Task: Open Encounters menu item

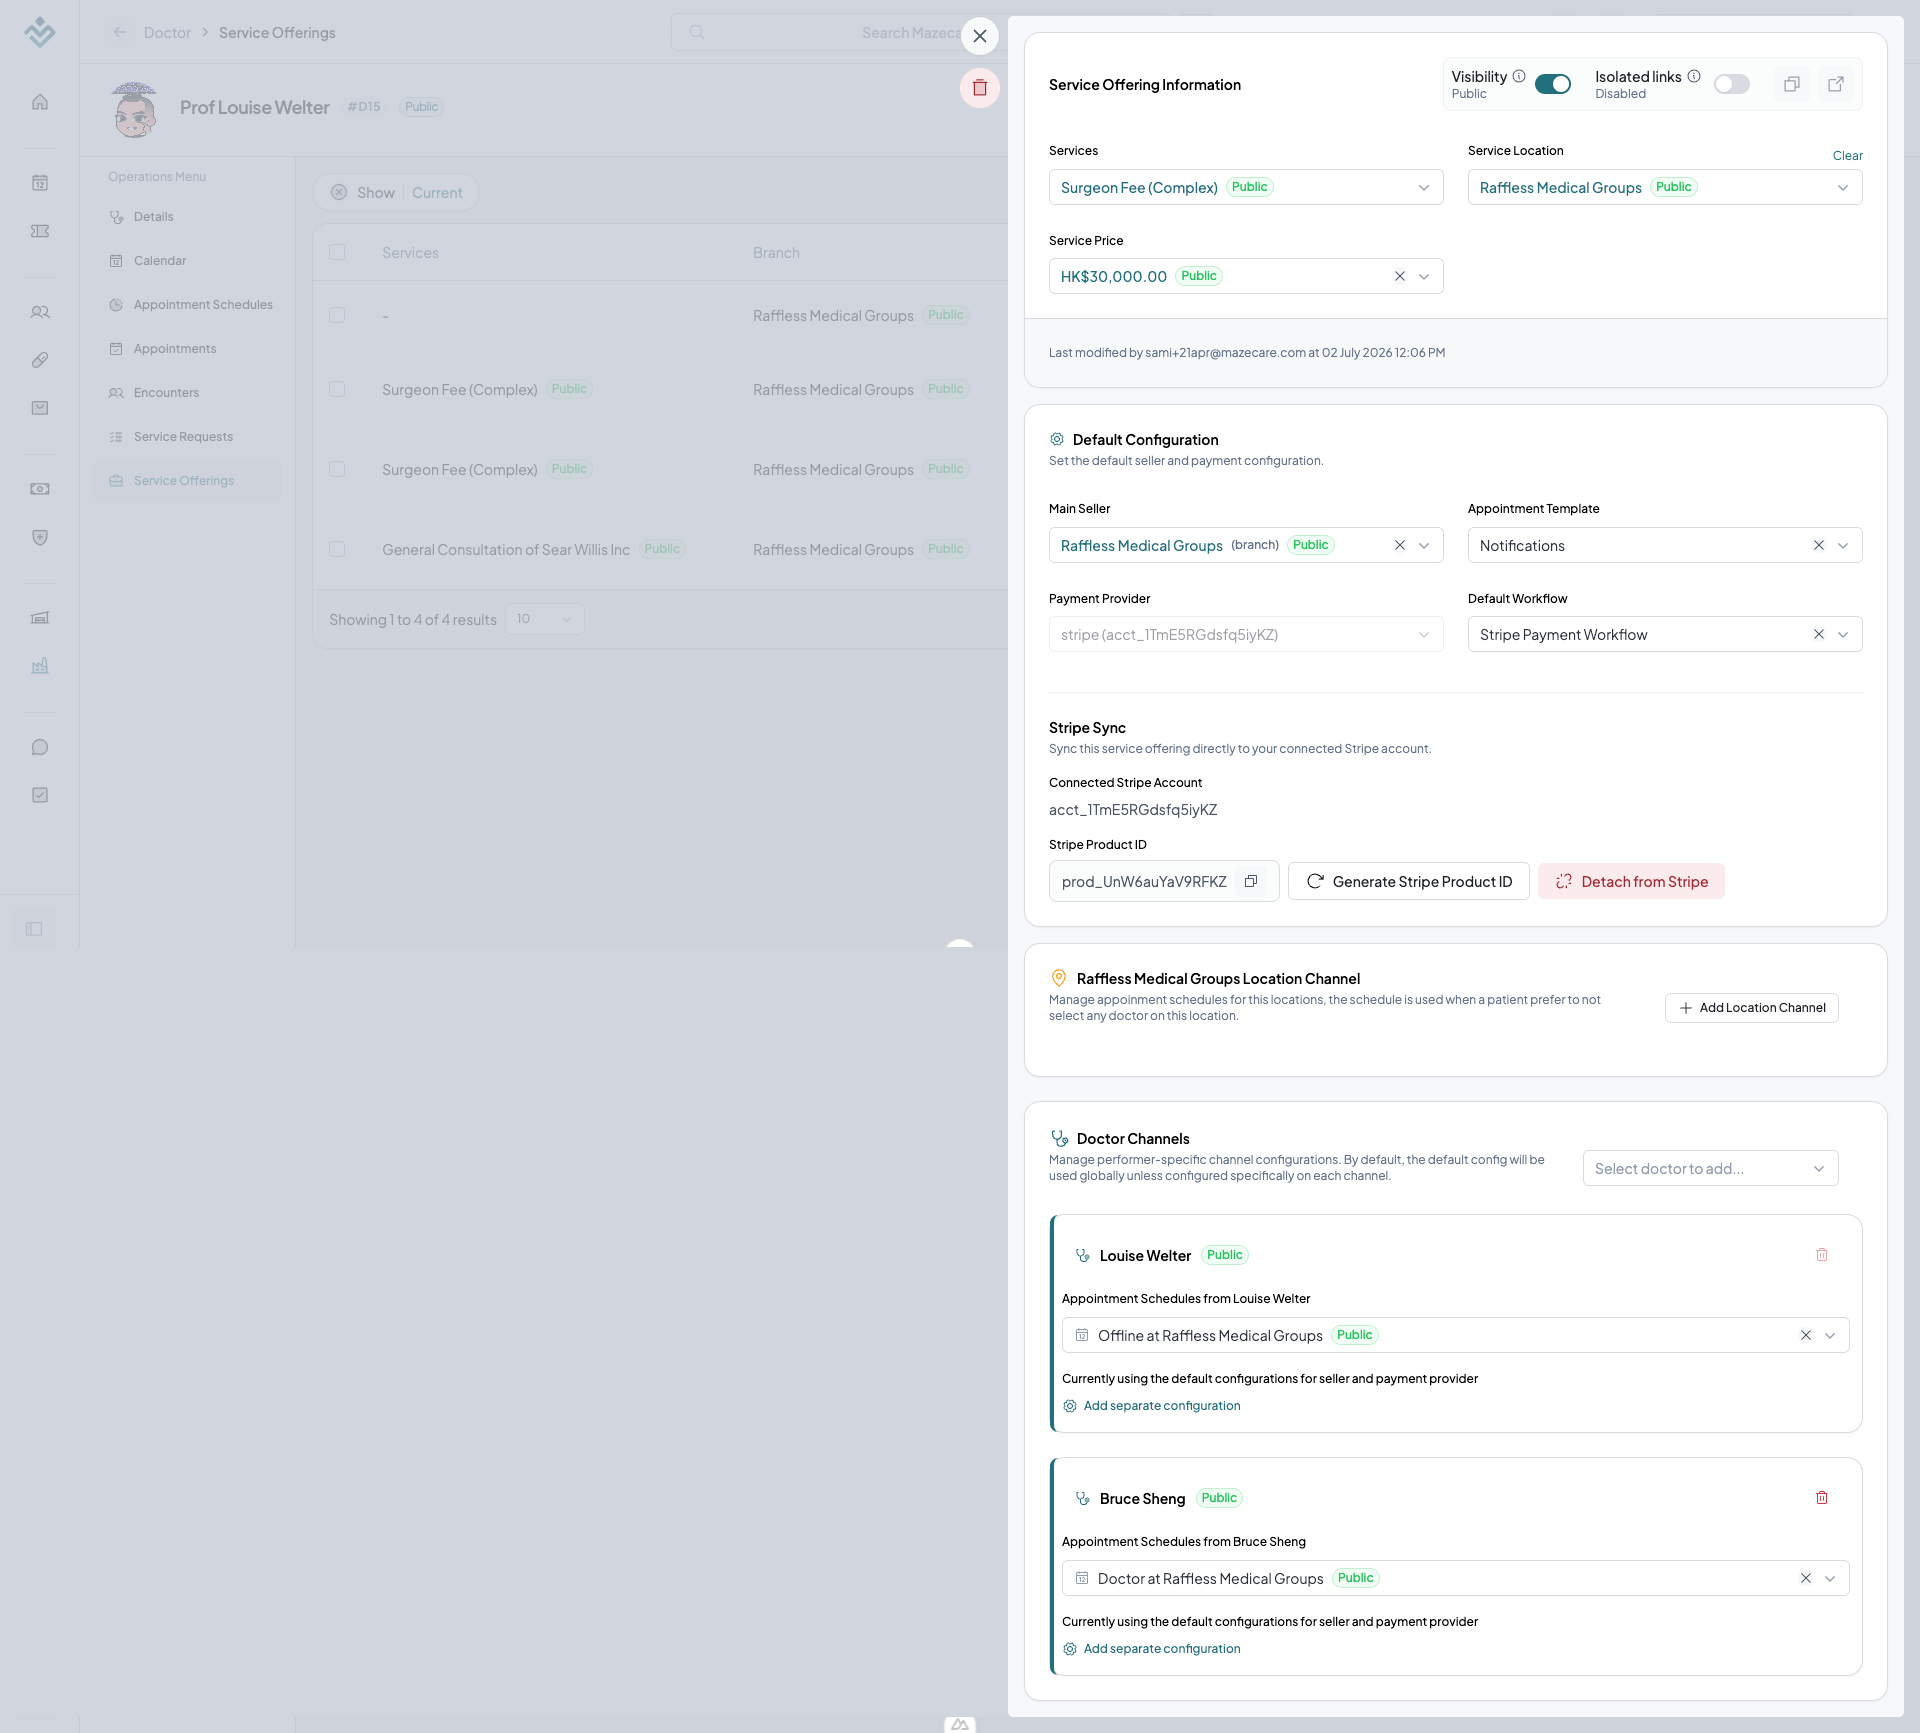Action: click(188, 393)
